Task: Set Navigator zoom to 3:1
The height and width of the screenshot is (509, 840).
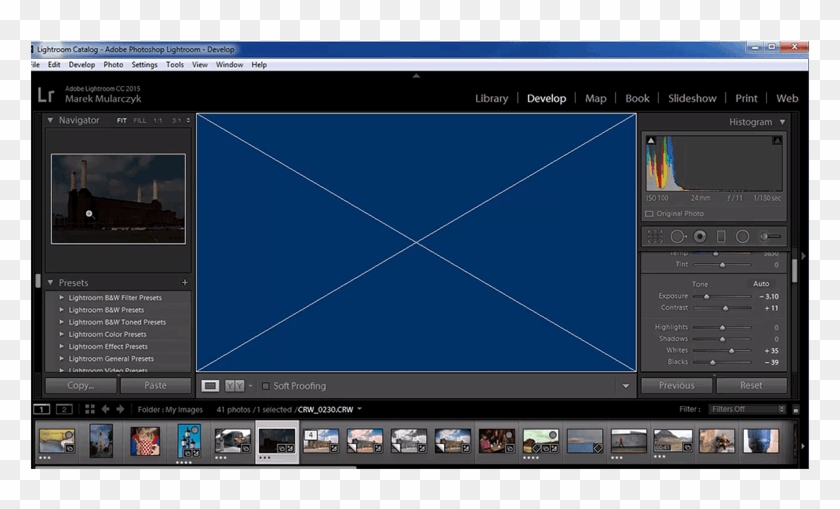Action: coord(176,121)
